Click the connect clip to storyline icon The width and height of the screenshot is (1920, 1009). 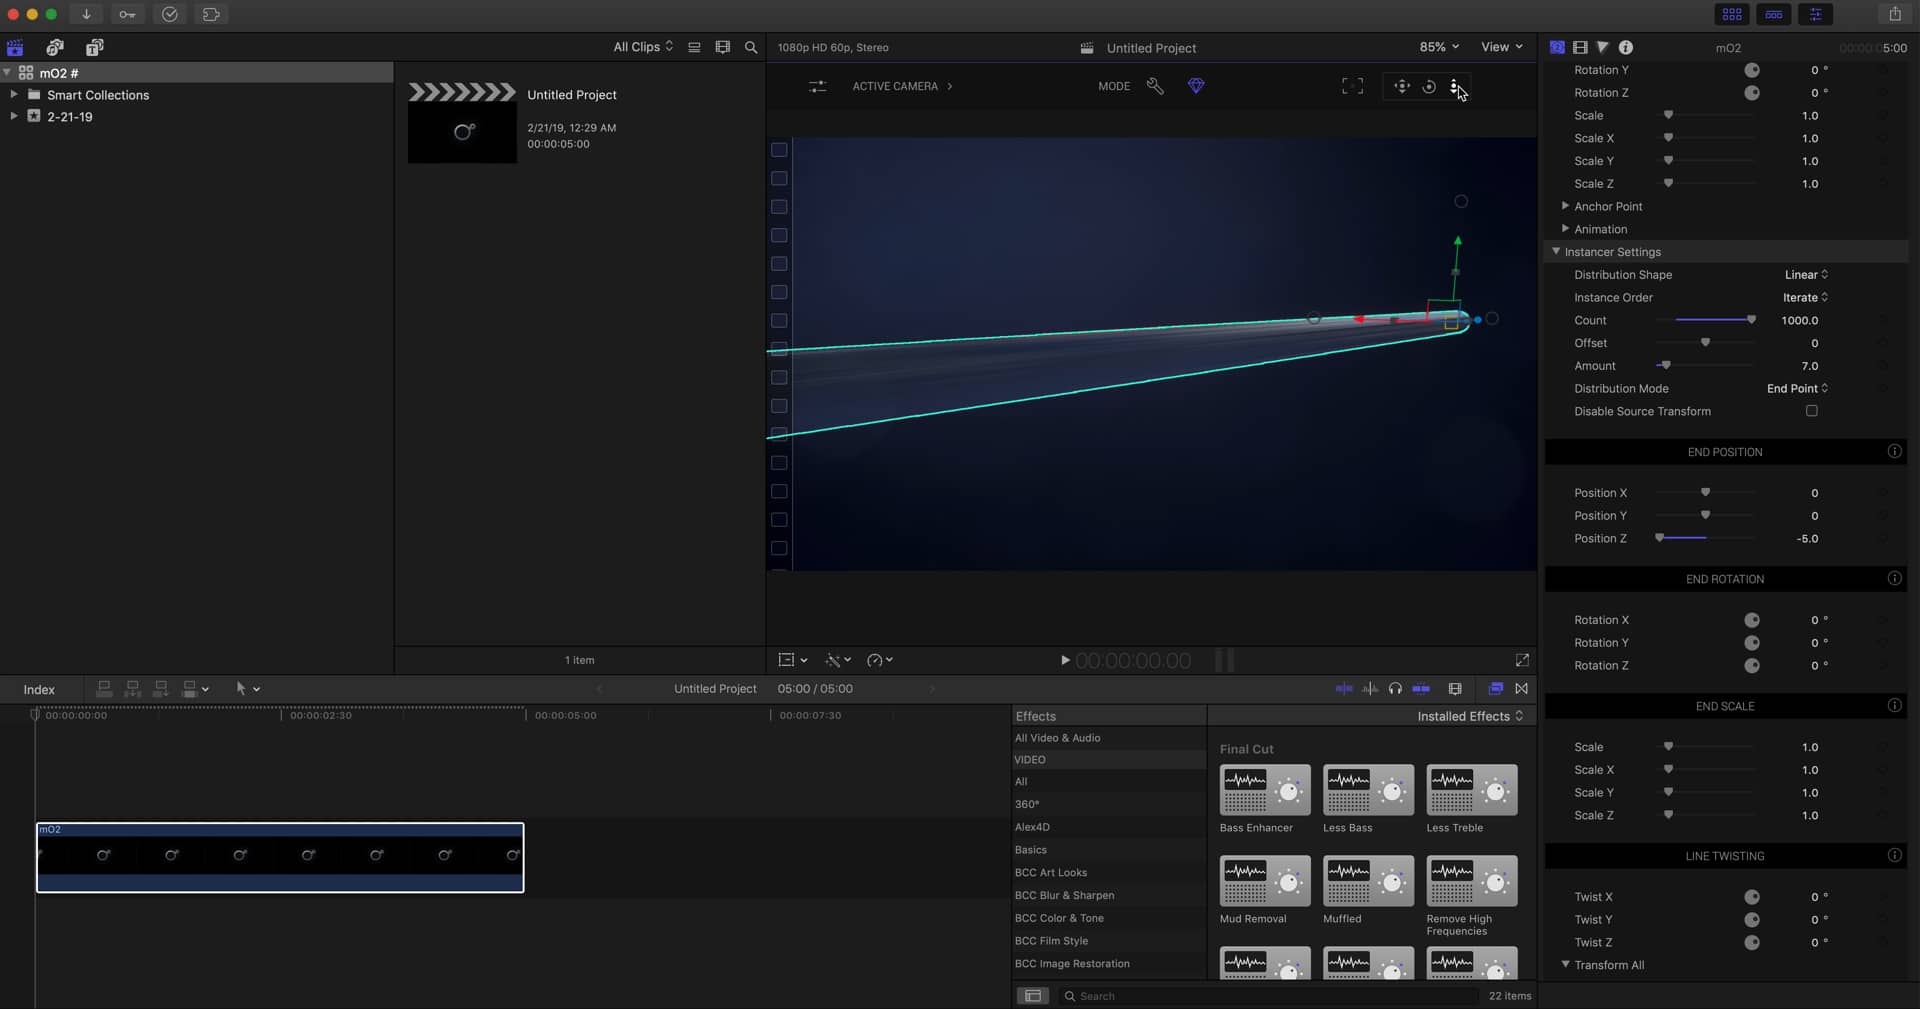pyautogui.click(x=104, y=689)
